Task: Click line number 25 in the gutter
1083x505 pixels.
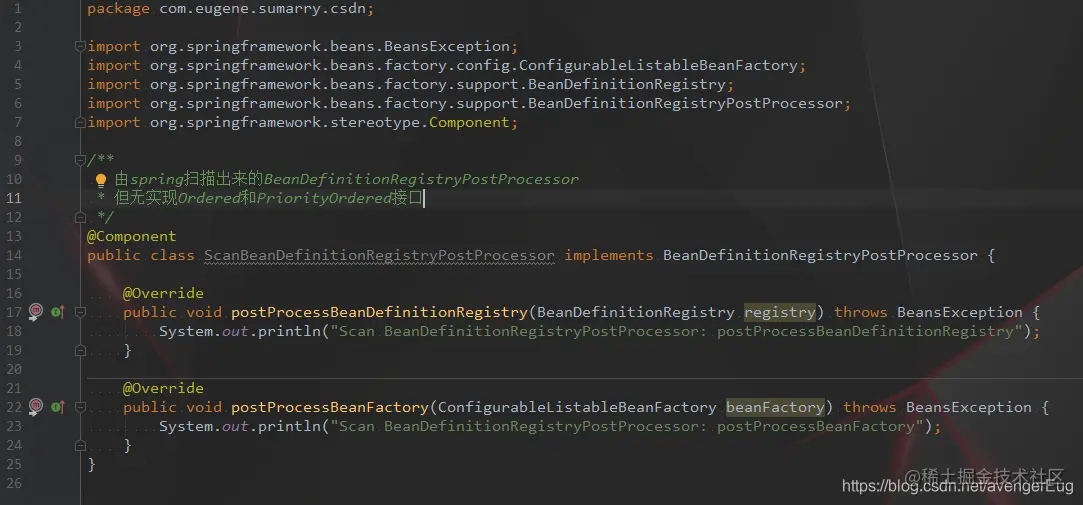Action: (x=14, y=464)
